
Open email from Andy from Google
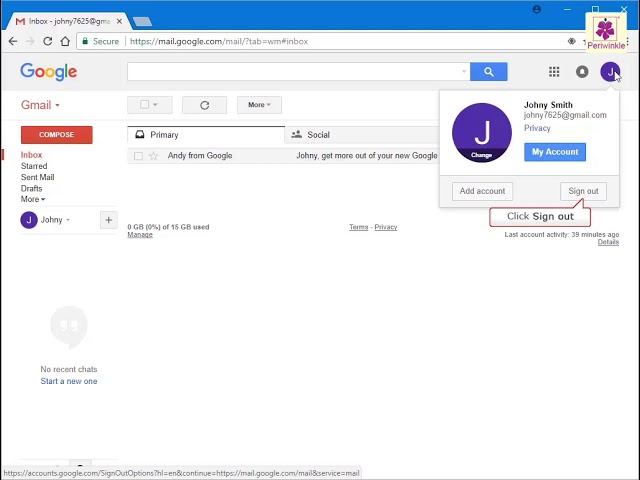pyautogui.click(x=200, y=156)
